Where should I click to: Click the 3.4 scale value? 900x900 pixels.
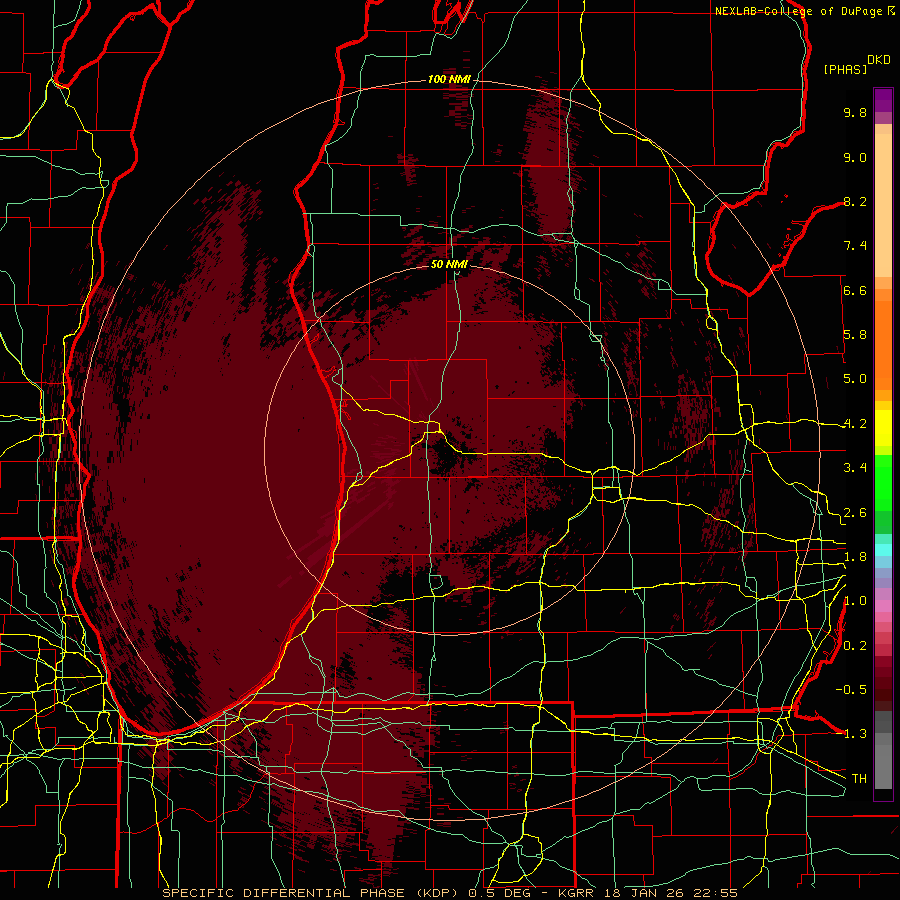[855, 468]
